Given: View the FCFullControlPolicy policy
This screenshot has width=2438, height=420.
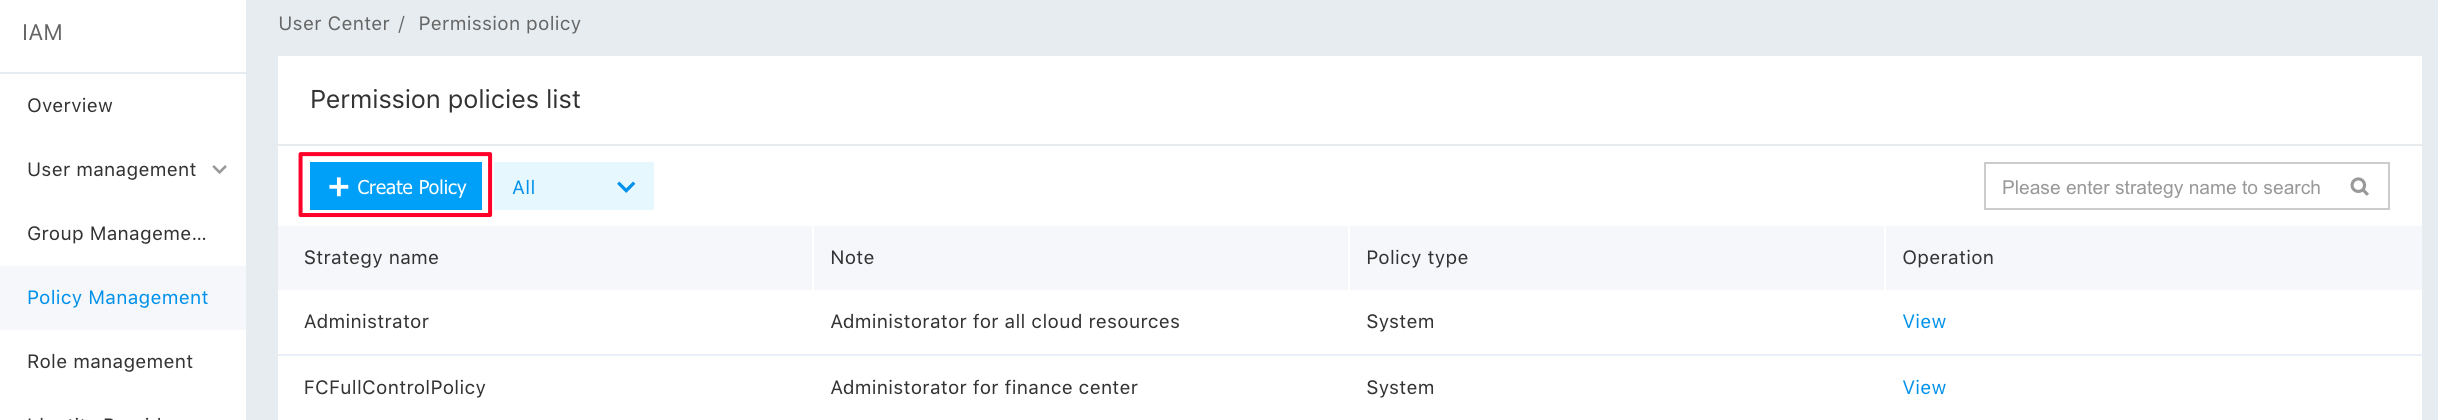Looking at the screenshot, I should [x=1923, y=387].
